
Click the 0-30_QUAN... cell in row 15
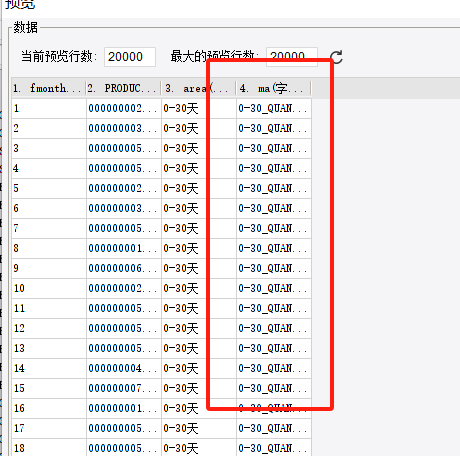(x=274, y=388)
